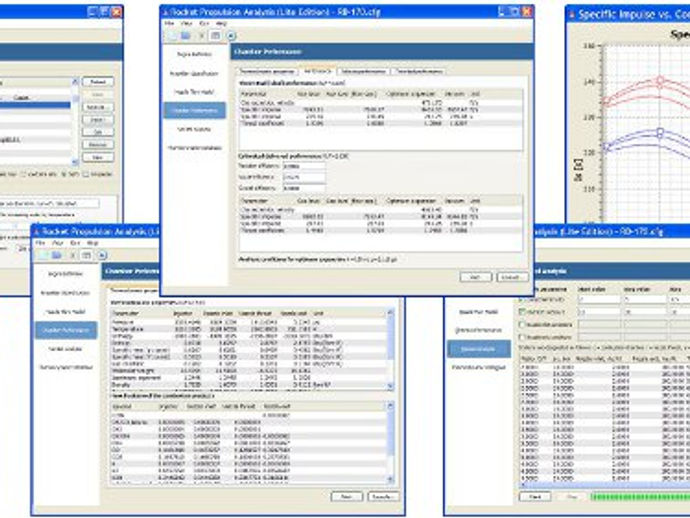Click table-layout icon in bottom-left window toolbar

click(87, 255)
